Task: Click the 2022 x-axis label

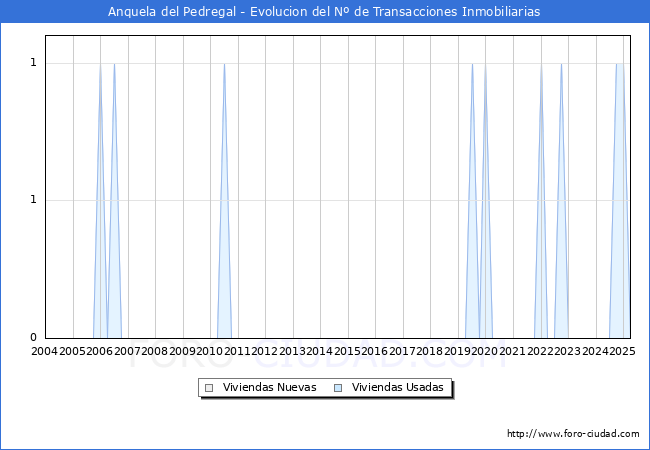Action: pos(540,351)
